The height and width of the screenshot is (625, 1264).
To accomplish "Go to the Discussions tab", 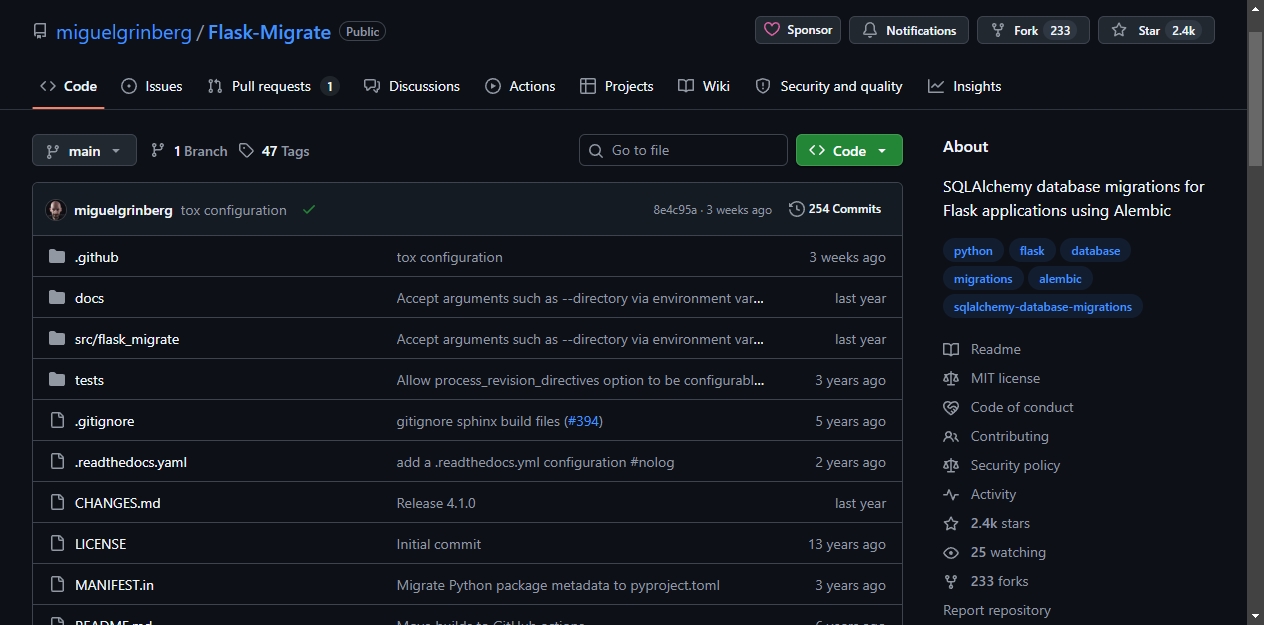I will click(x=412, y=86).
